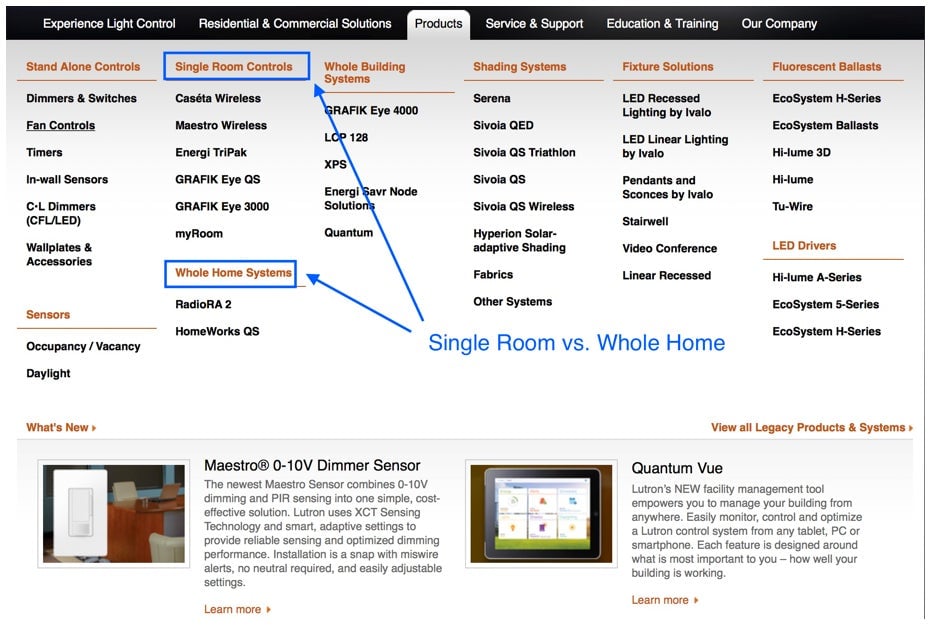Select Pendants and Sconces by Ivalo

[667, 188]
